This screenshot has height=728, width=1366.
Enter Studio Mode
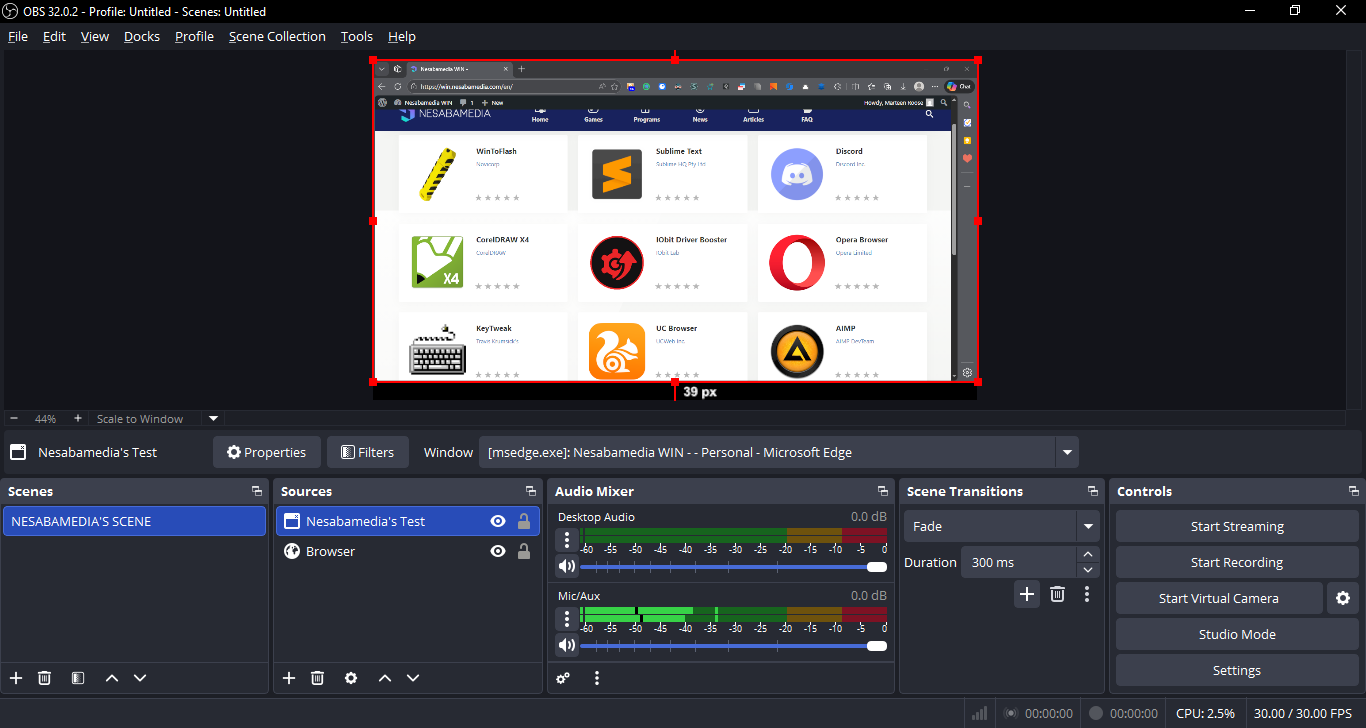(1236, 634)
